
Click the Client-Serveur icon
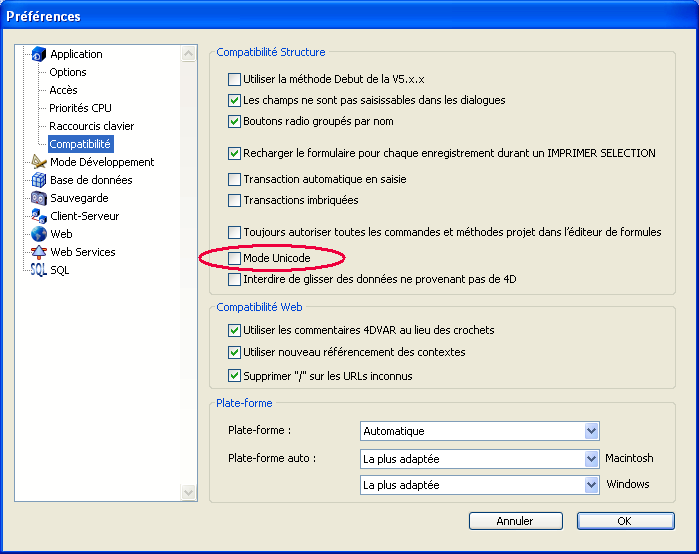coord(39,216)
